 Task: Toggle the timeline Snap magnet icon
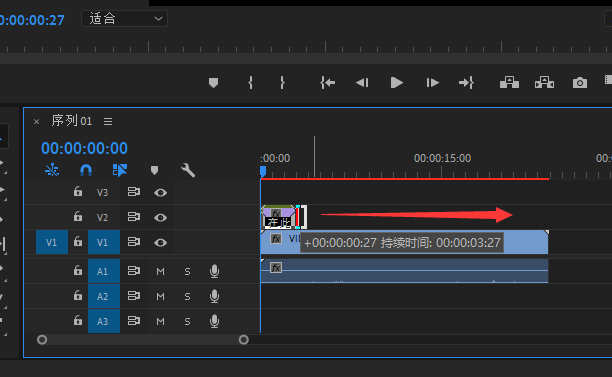[x=86, y=170]
